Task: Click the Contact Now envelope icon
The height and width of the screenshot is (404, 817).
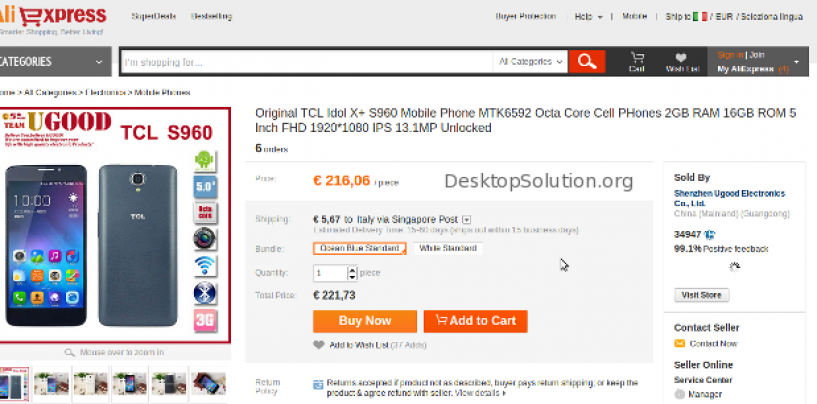Action: pyautogui.click(x=680, y=344)
